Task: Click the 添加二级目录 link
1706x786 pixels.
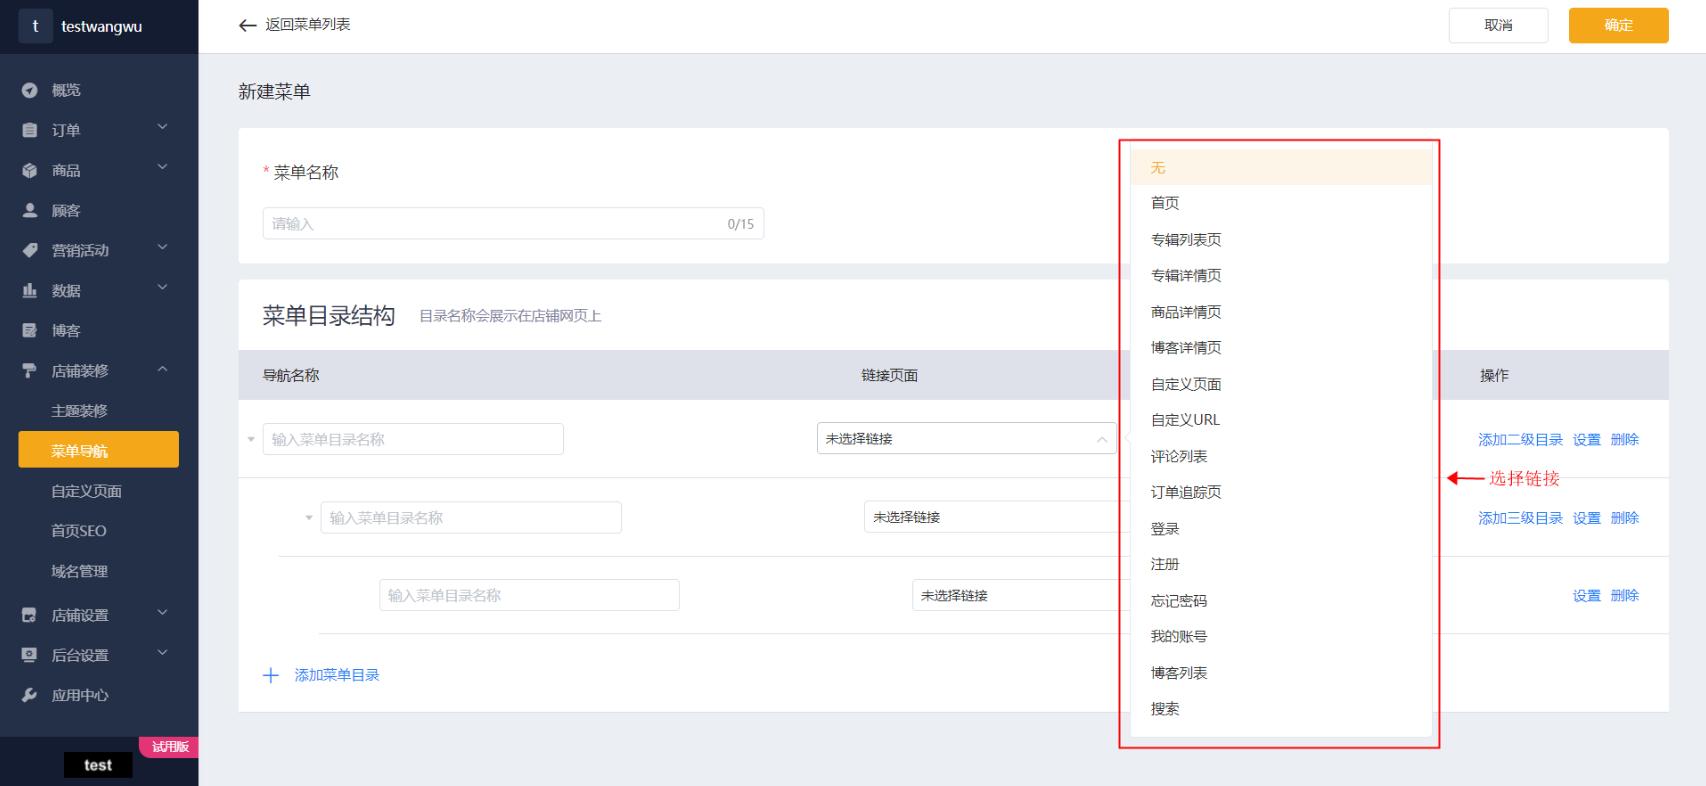Action: pos(1520,439)
